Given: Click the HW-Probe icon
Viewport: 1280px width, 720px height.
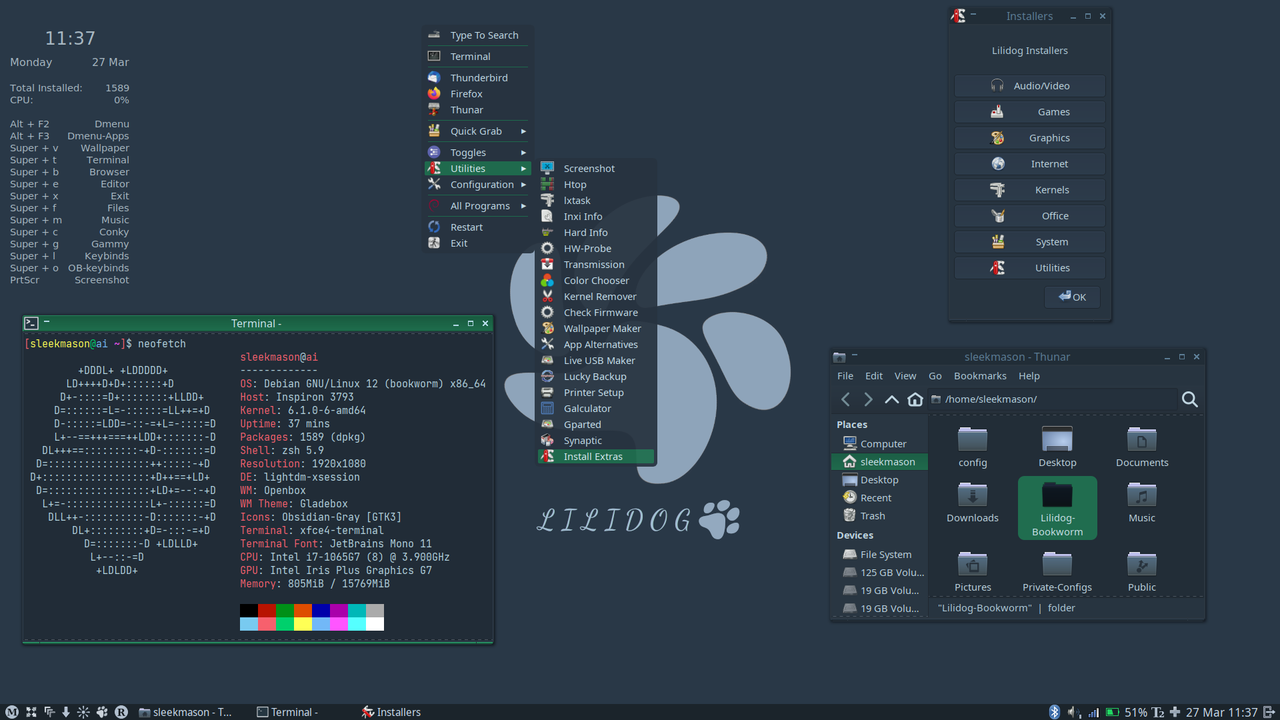Looking at the screenshot, I should [547, 248].
